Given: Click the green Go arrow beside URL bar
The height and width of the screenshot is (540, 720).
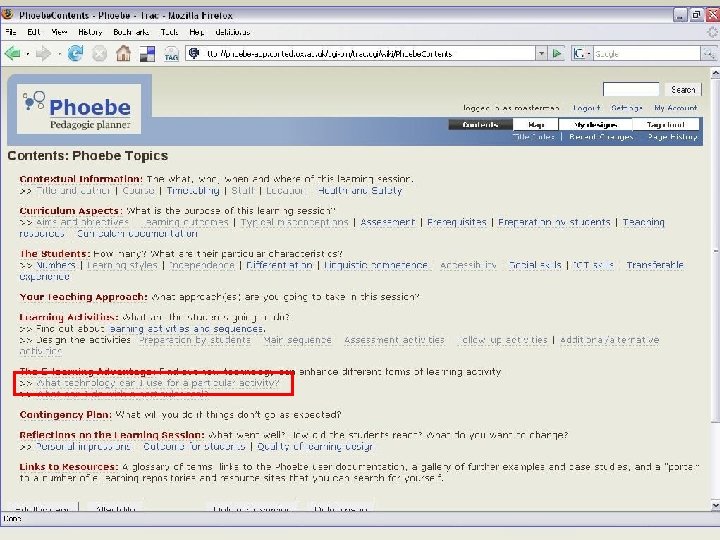Looking at the screenshot, I should click(x=557, y=54).
